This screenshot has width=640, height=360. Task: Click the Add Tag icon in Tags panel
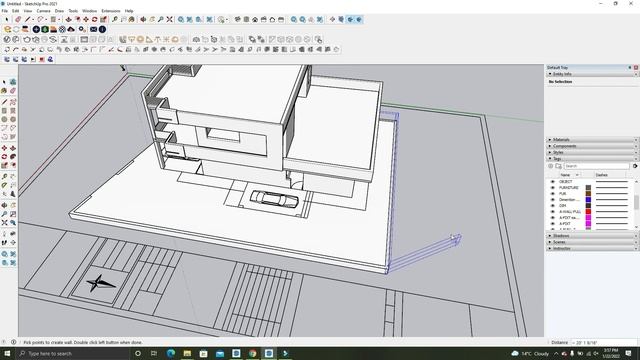[551, 166]
